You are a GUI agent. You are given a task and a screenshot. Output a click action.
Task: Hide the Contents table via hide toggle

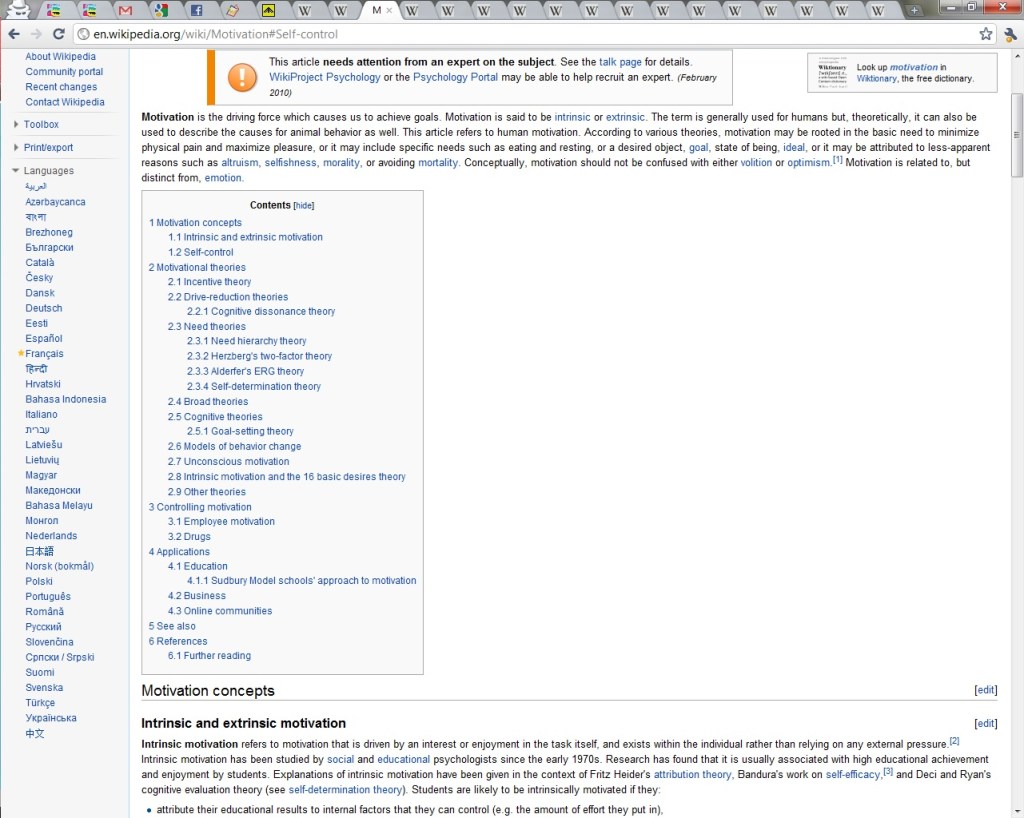303,205
